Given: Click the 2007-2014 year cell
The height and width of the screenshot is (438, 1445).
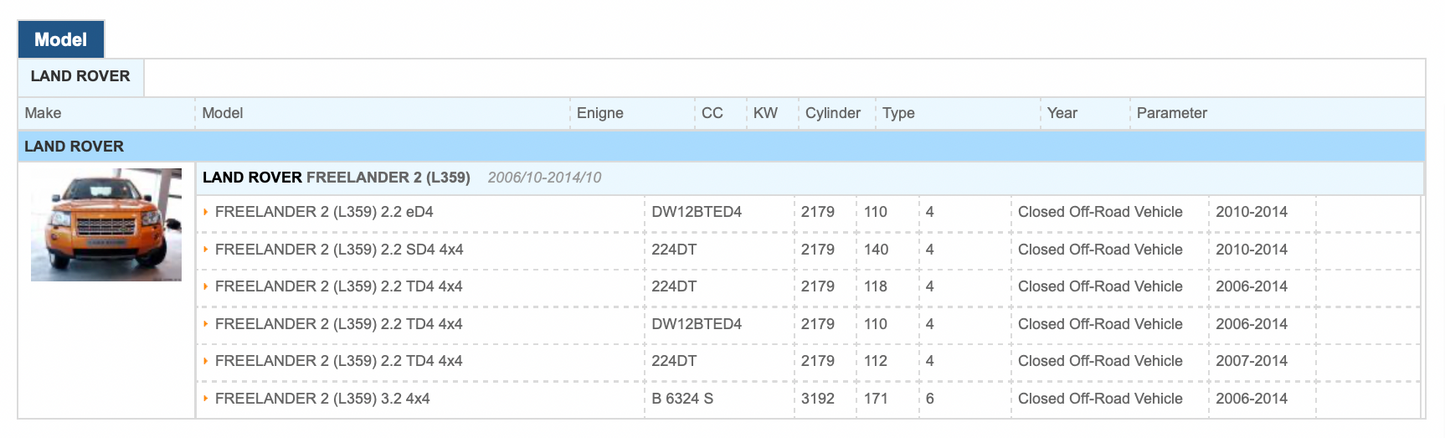Looking at the screenshot, I should point(1252,361).
